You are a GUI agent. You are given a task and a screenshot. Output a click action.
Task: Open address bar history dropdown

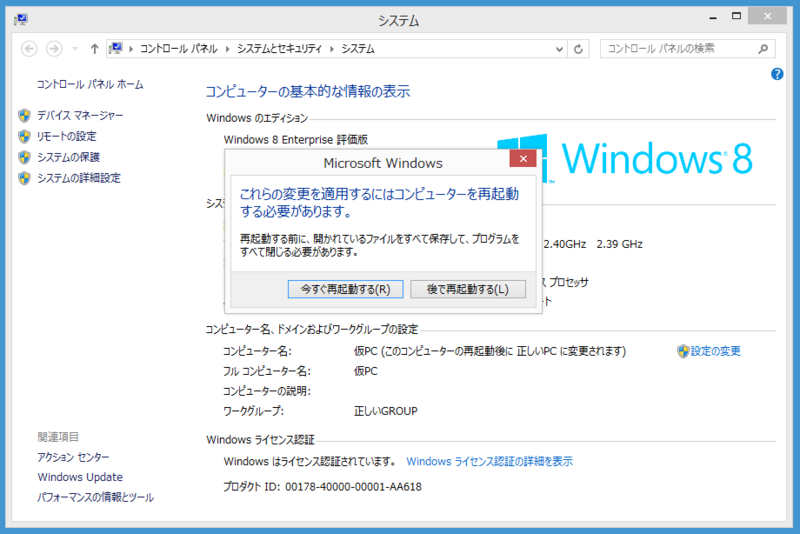559,49
